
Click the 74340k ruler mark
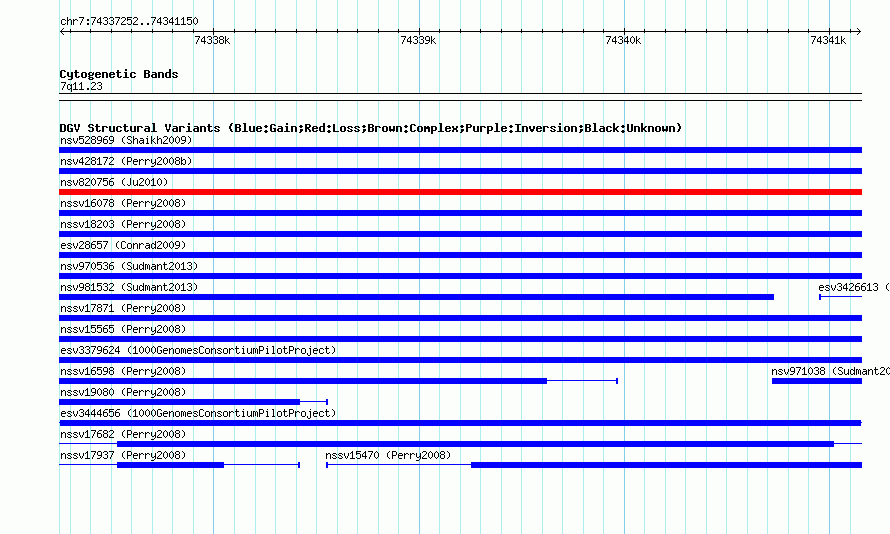point(623,40)
